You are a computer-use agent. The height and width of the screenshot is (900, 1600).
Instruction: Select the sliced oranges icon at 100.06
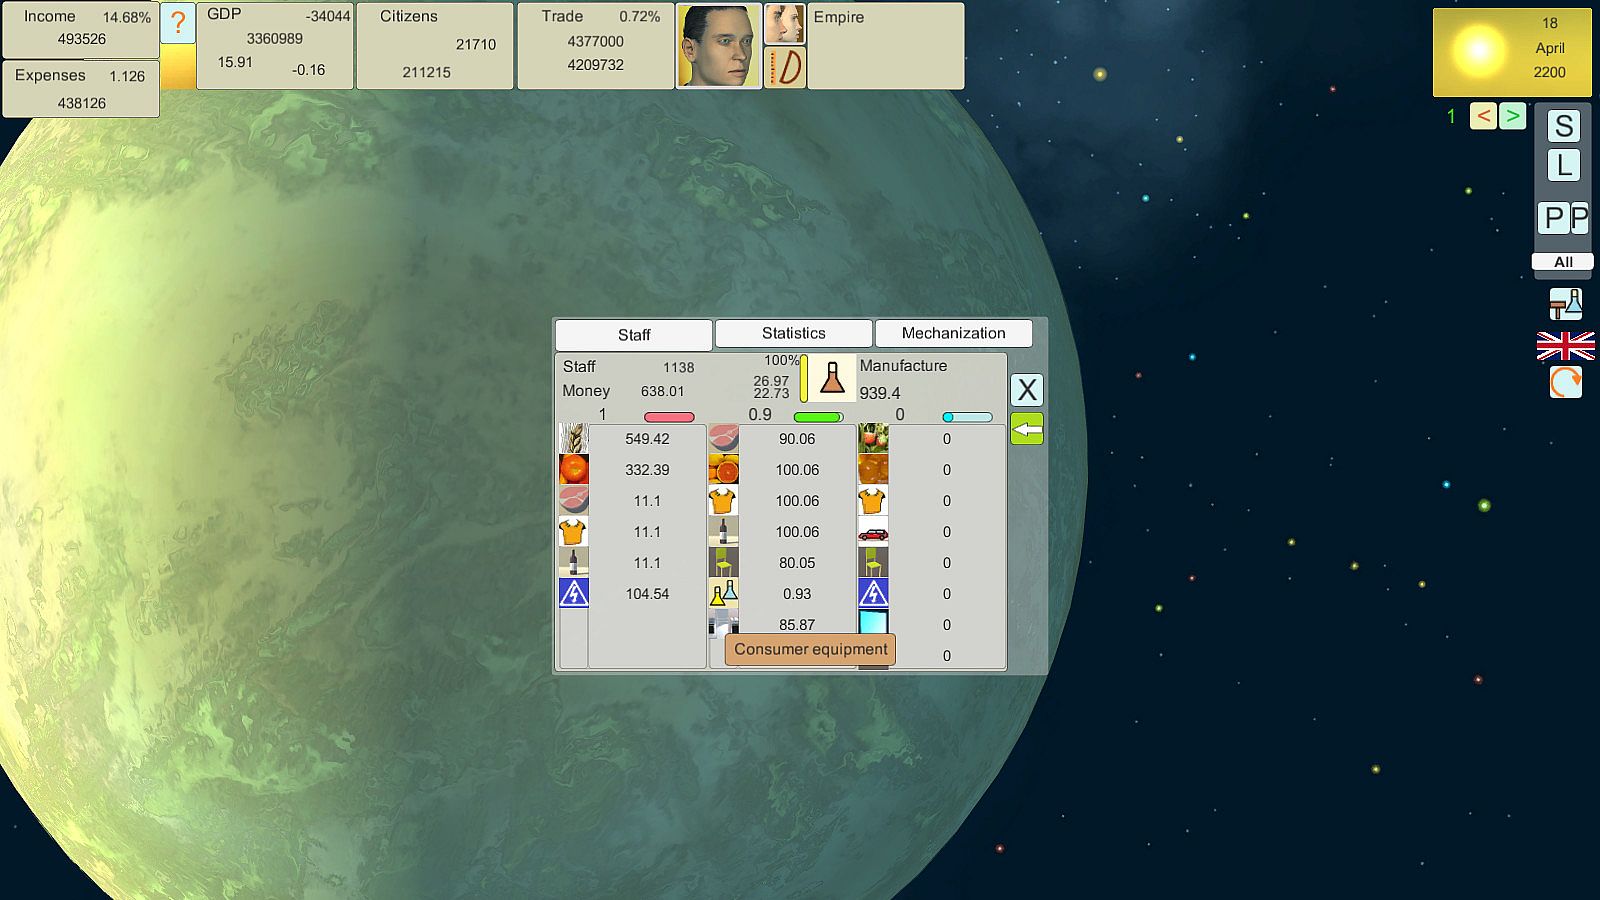(724, 470)
